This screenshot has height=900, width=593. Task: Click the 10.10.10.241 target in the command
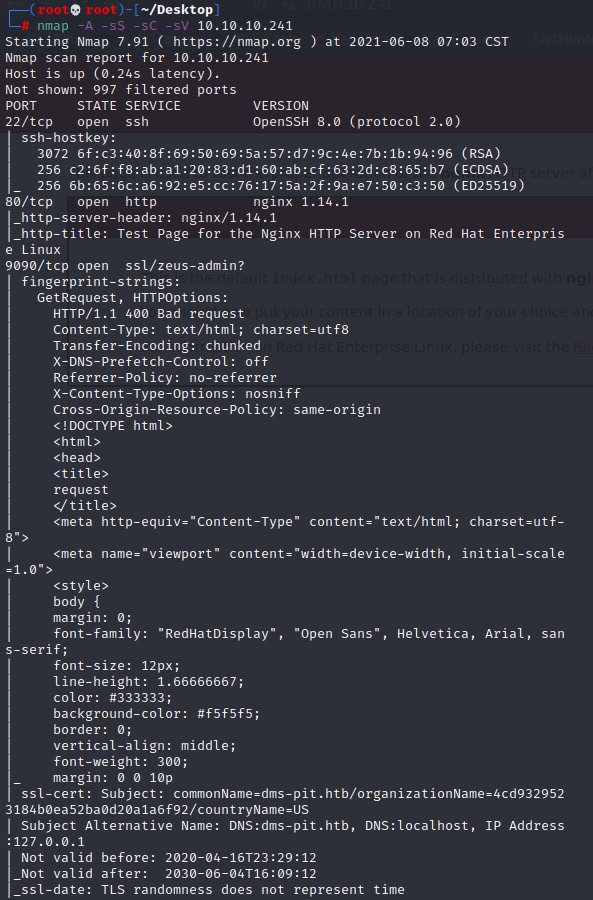245,26
